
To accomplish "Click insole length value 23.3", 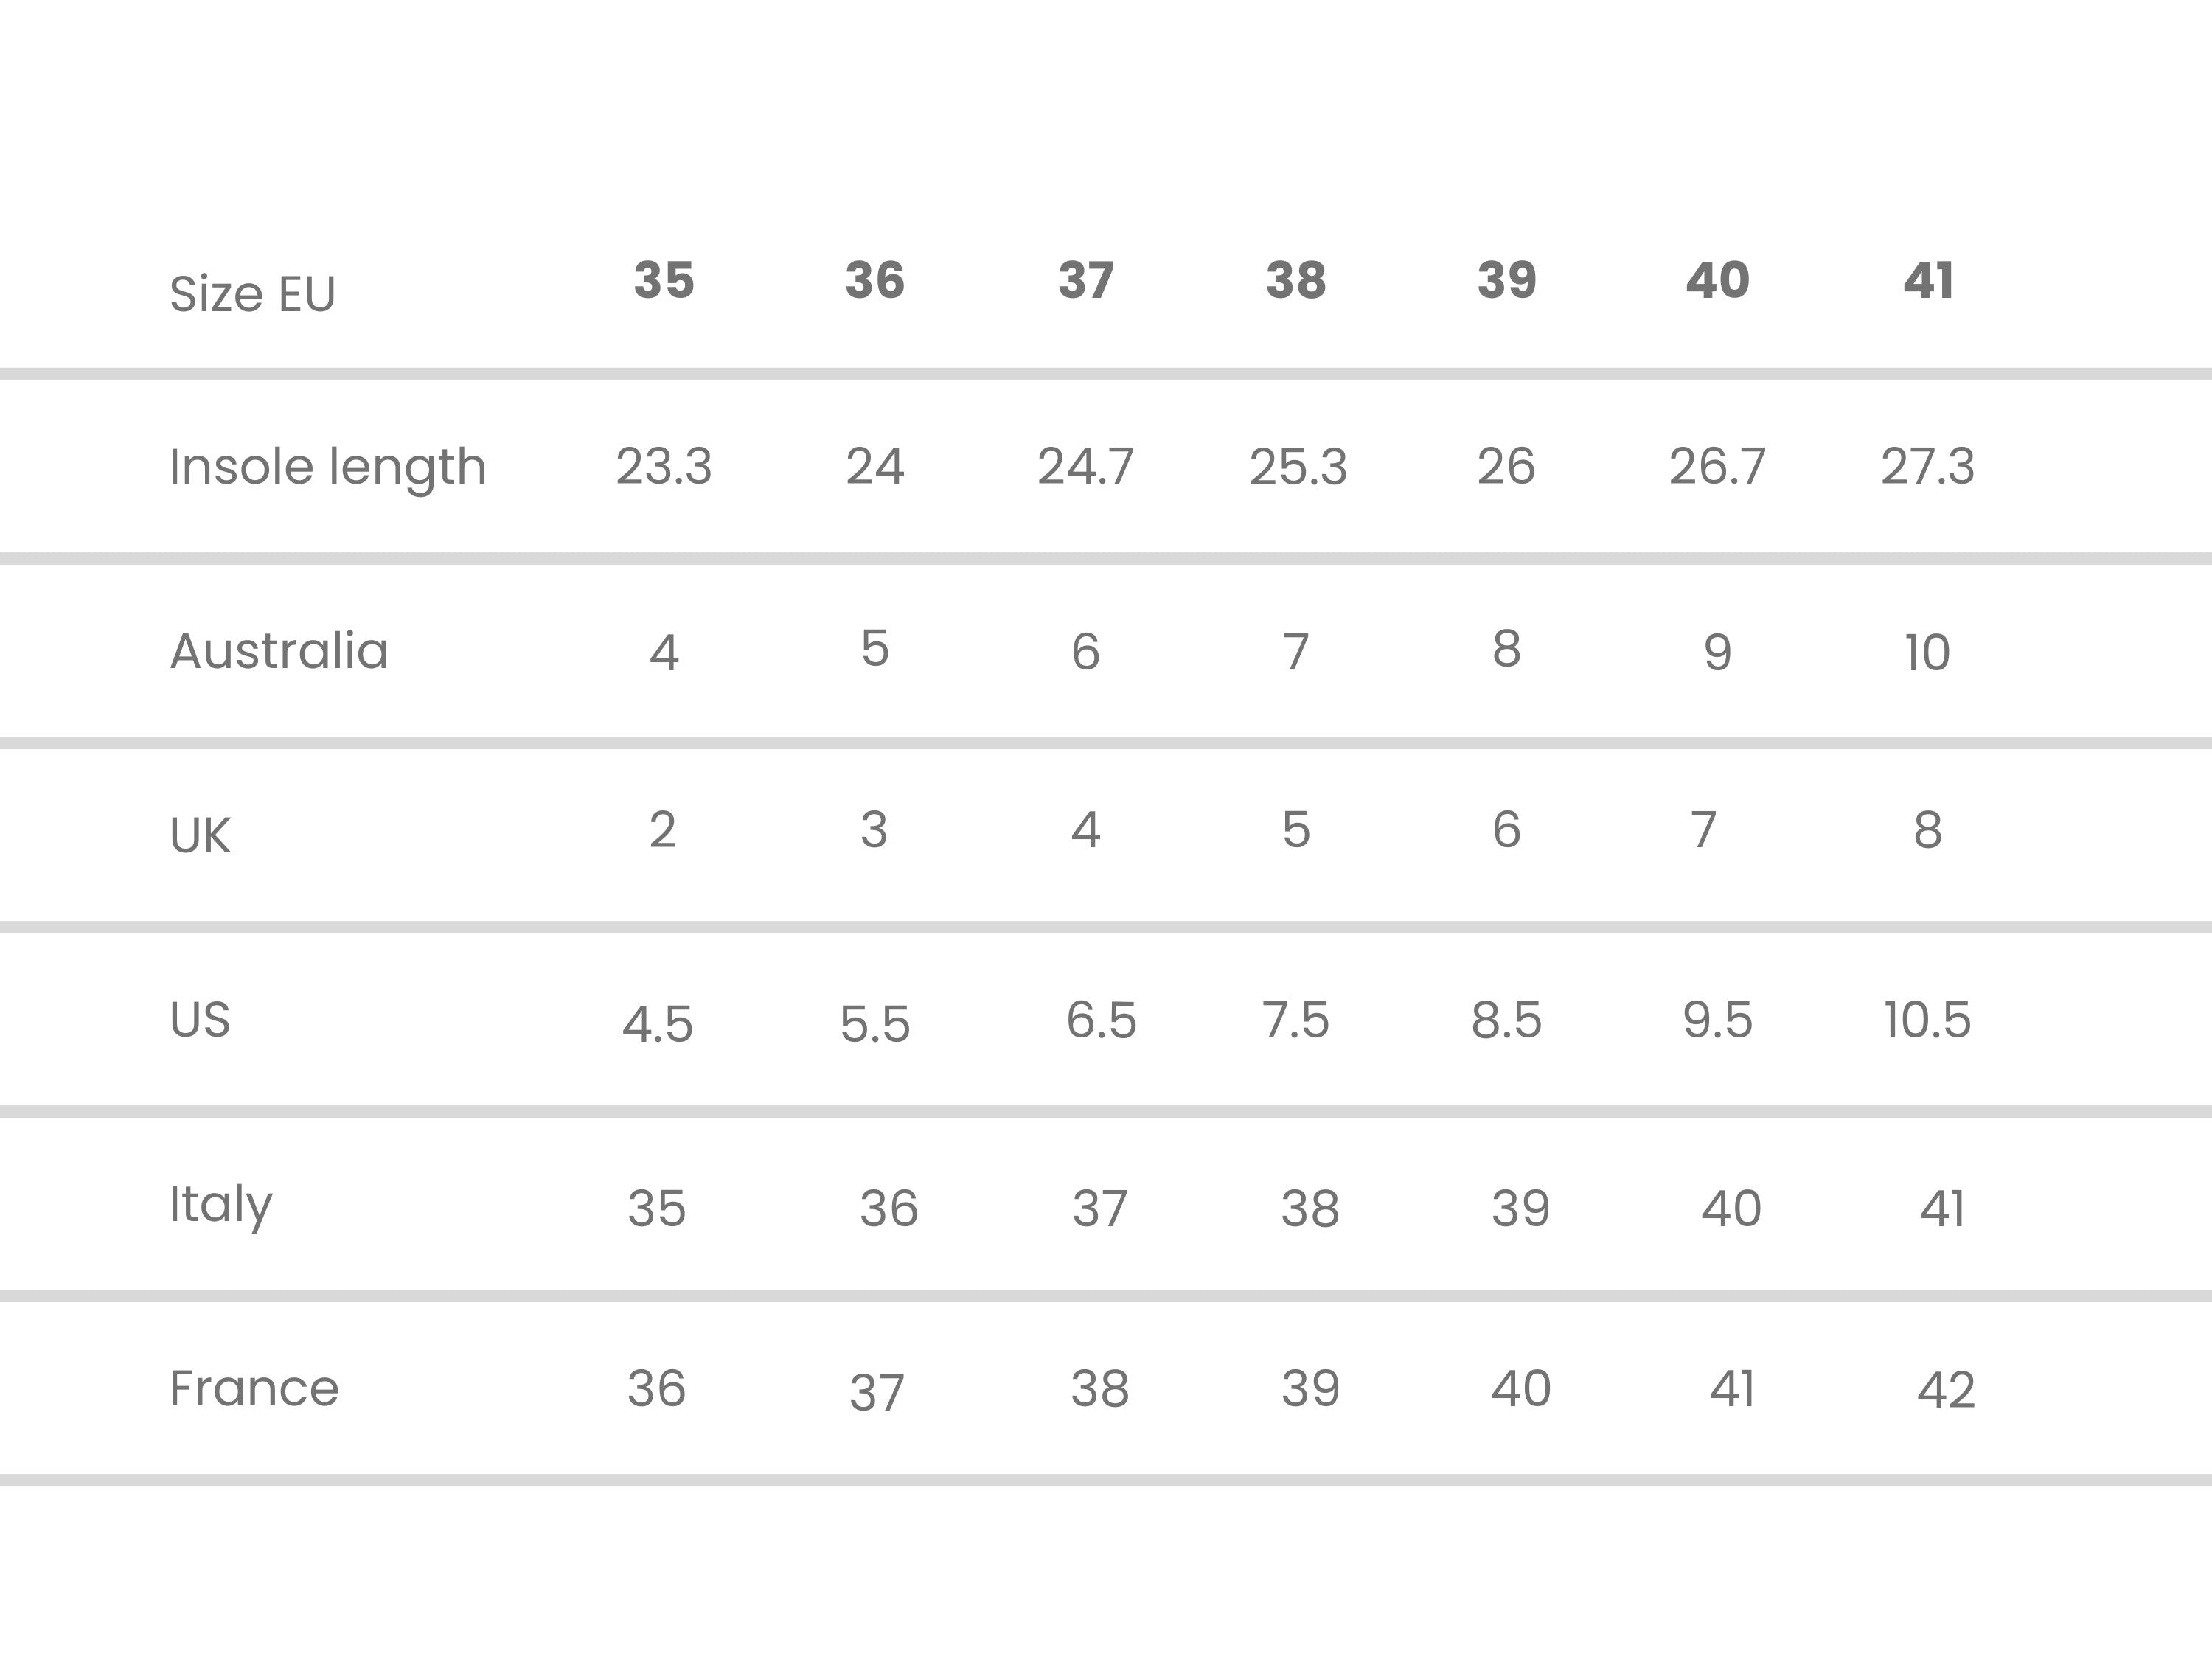I will (x=664, y=467).
